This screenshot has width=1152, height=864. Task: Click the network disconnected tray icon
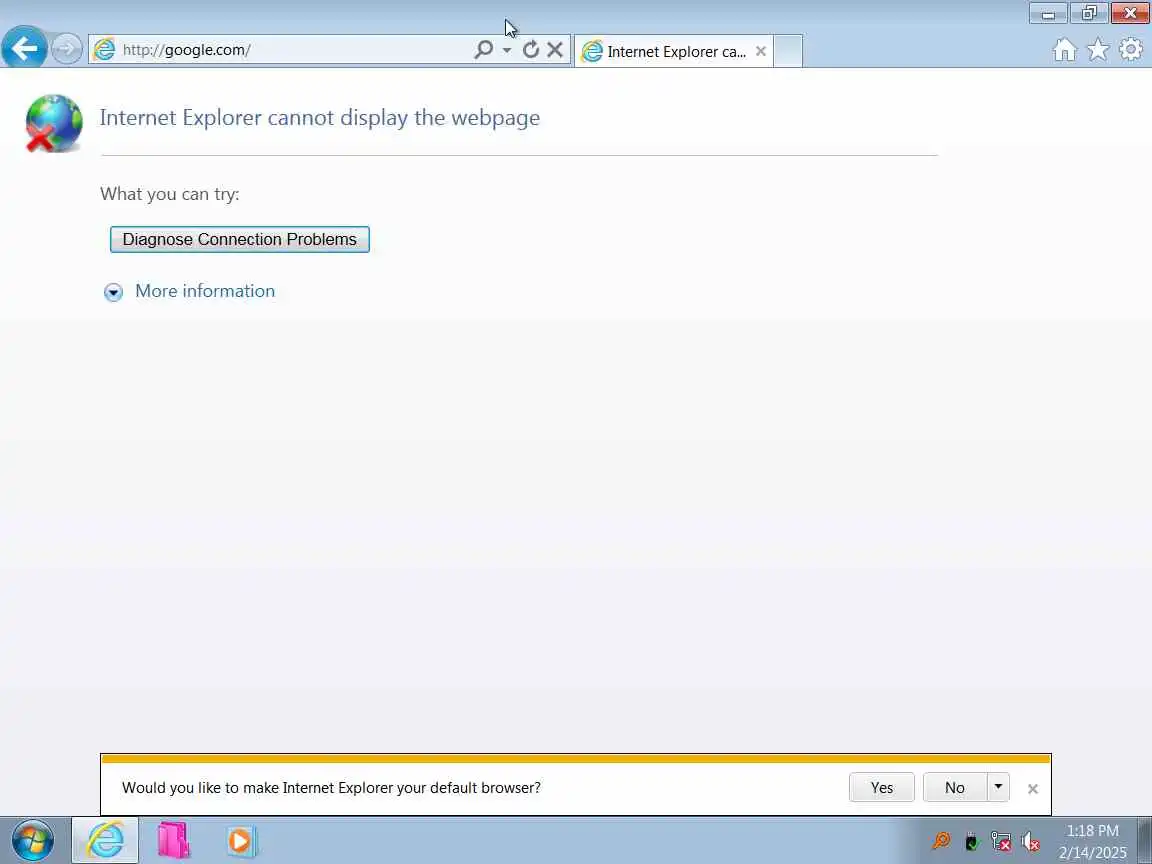[x=1001, y=840]
